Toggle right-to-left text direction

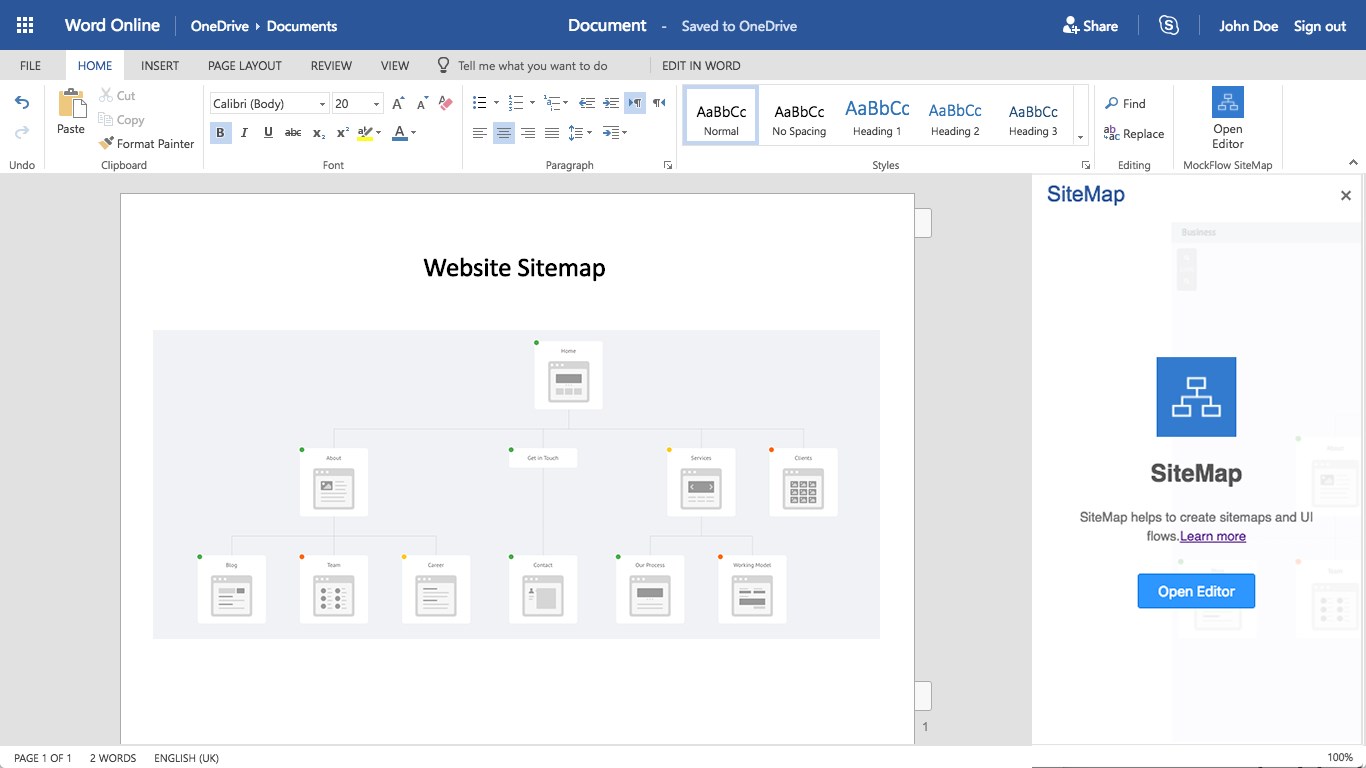pyautogui.click(x=659, y=103)
